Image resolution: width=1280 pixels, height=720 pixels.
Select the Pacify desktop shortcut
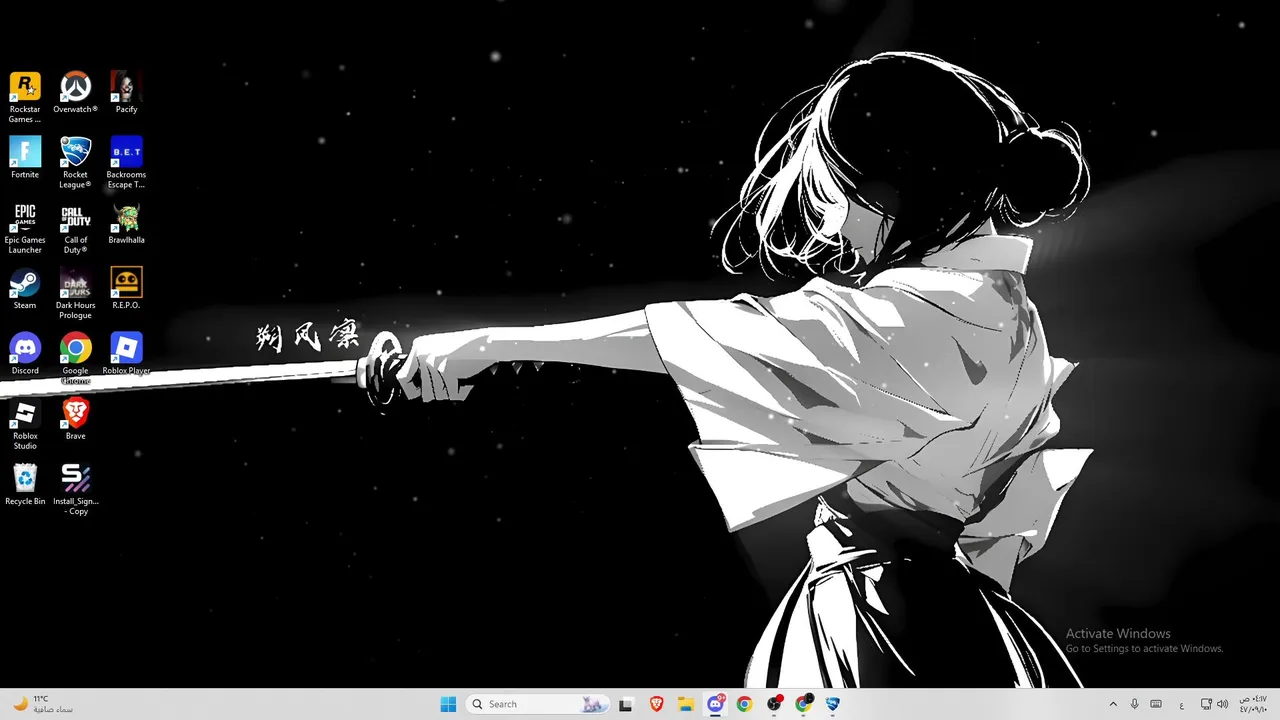(x=126, y=92)
